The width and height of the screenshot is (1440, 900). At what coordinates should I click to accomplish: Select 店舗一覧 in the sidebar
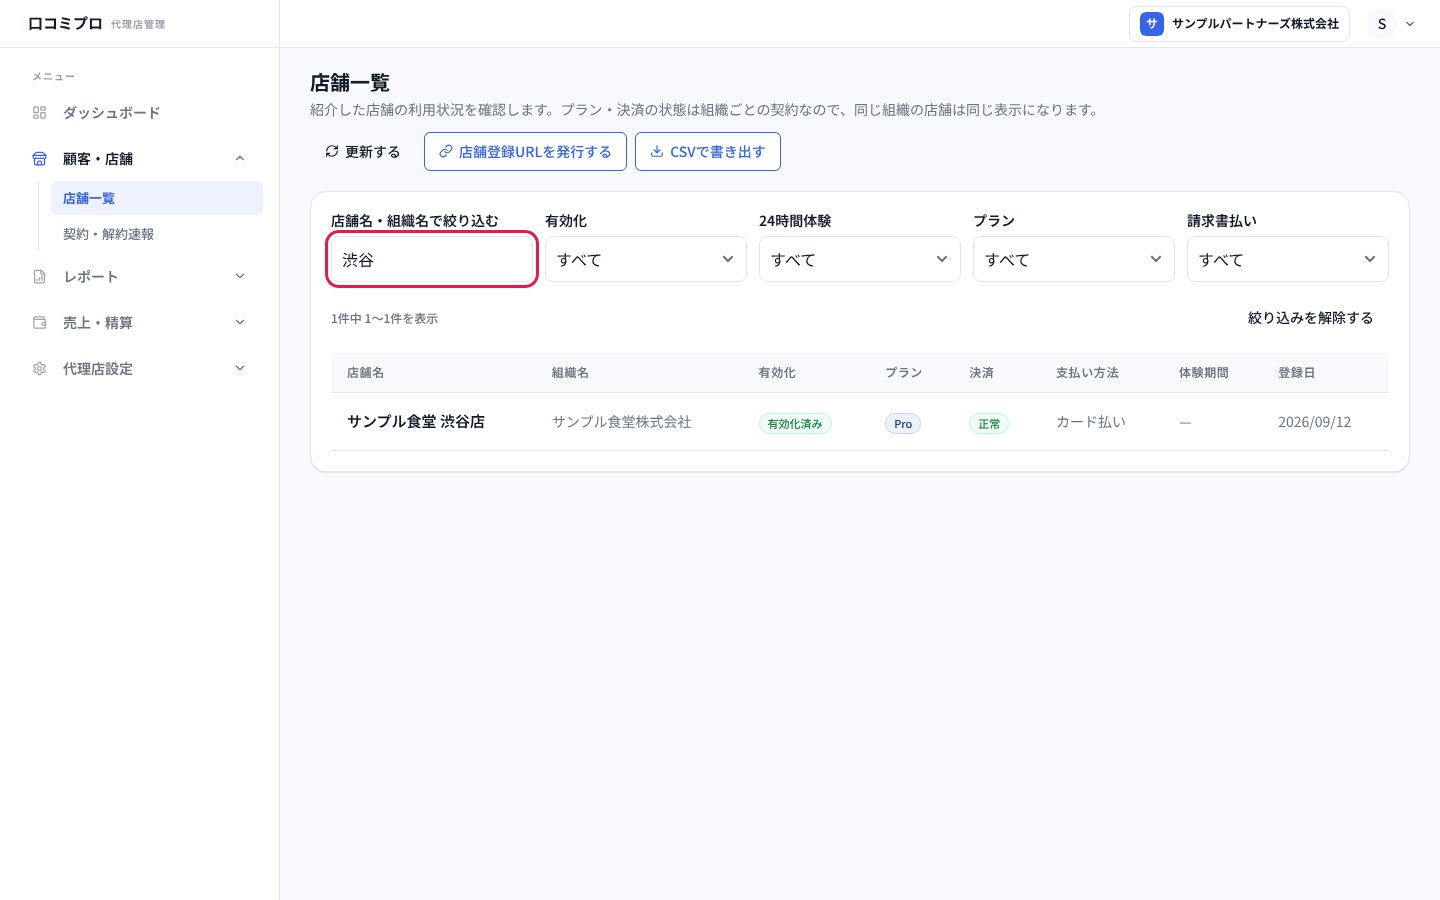coord(157,198)
